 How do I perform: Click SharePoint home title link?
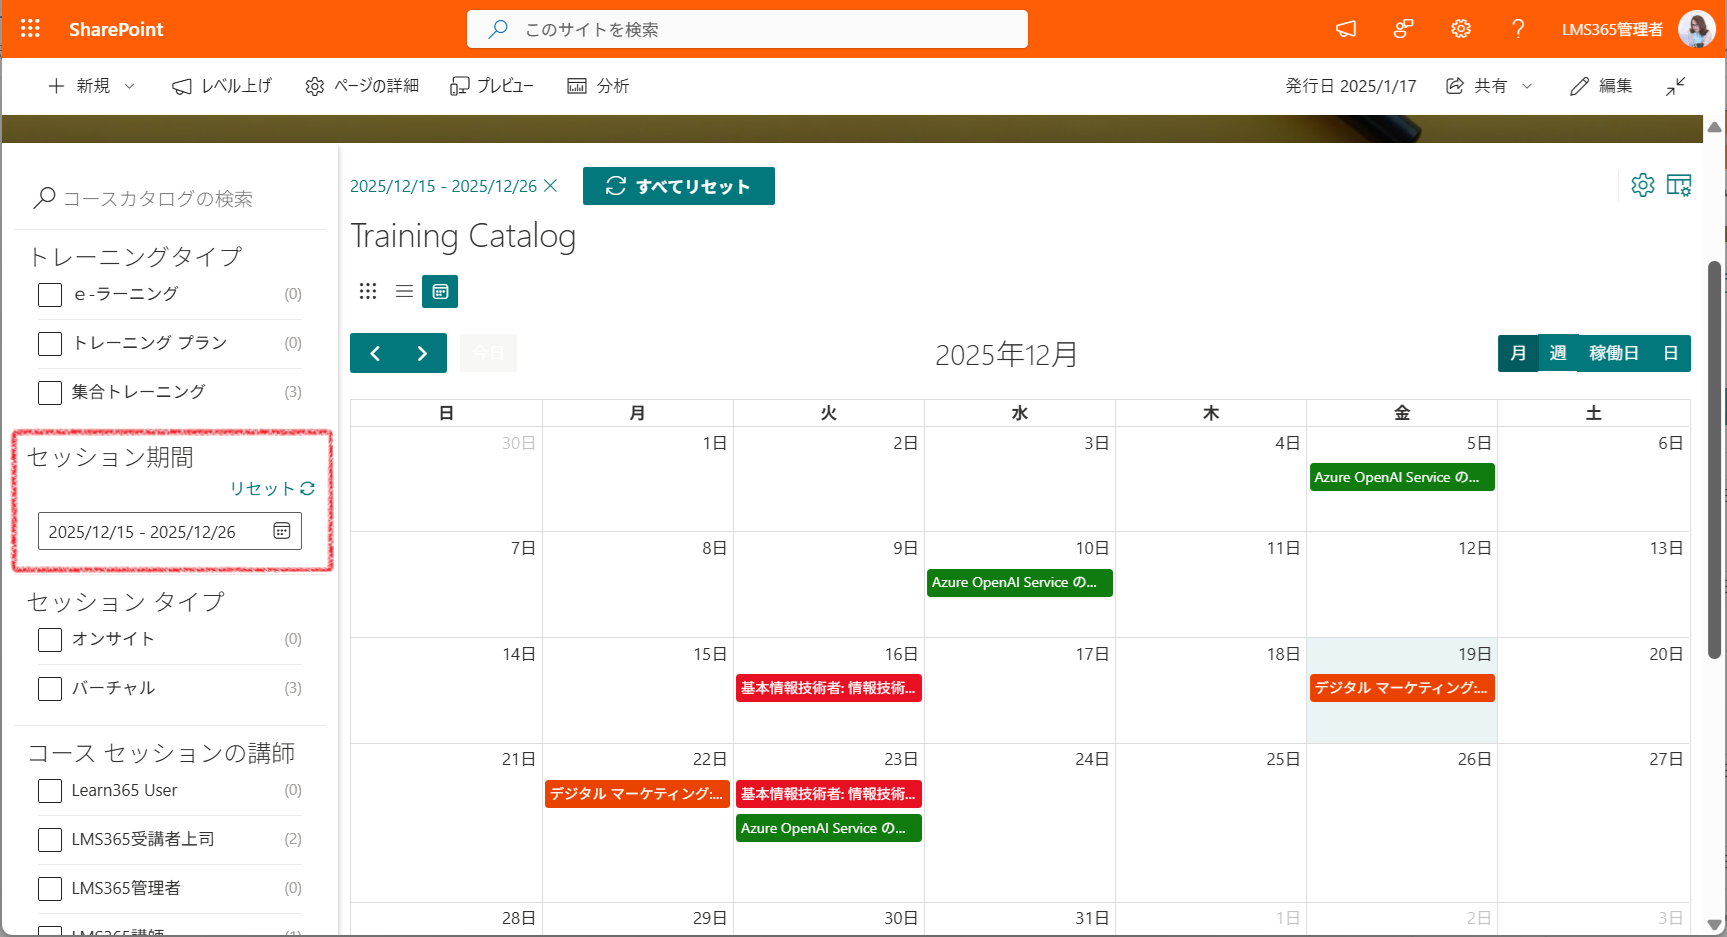point(116,29)
